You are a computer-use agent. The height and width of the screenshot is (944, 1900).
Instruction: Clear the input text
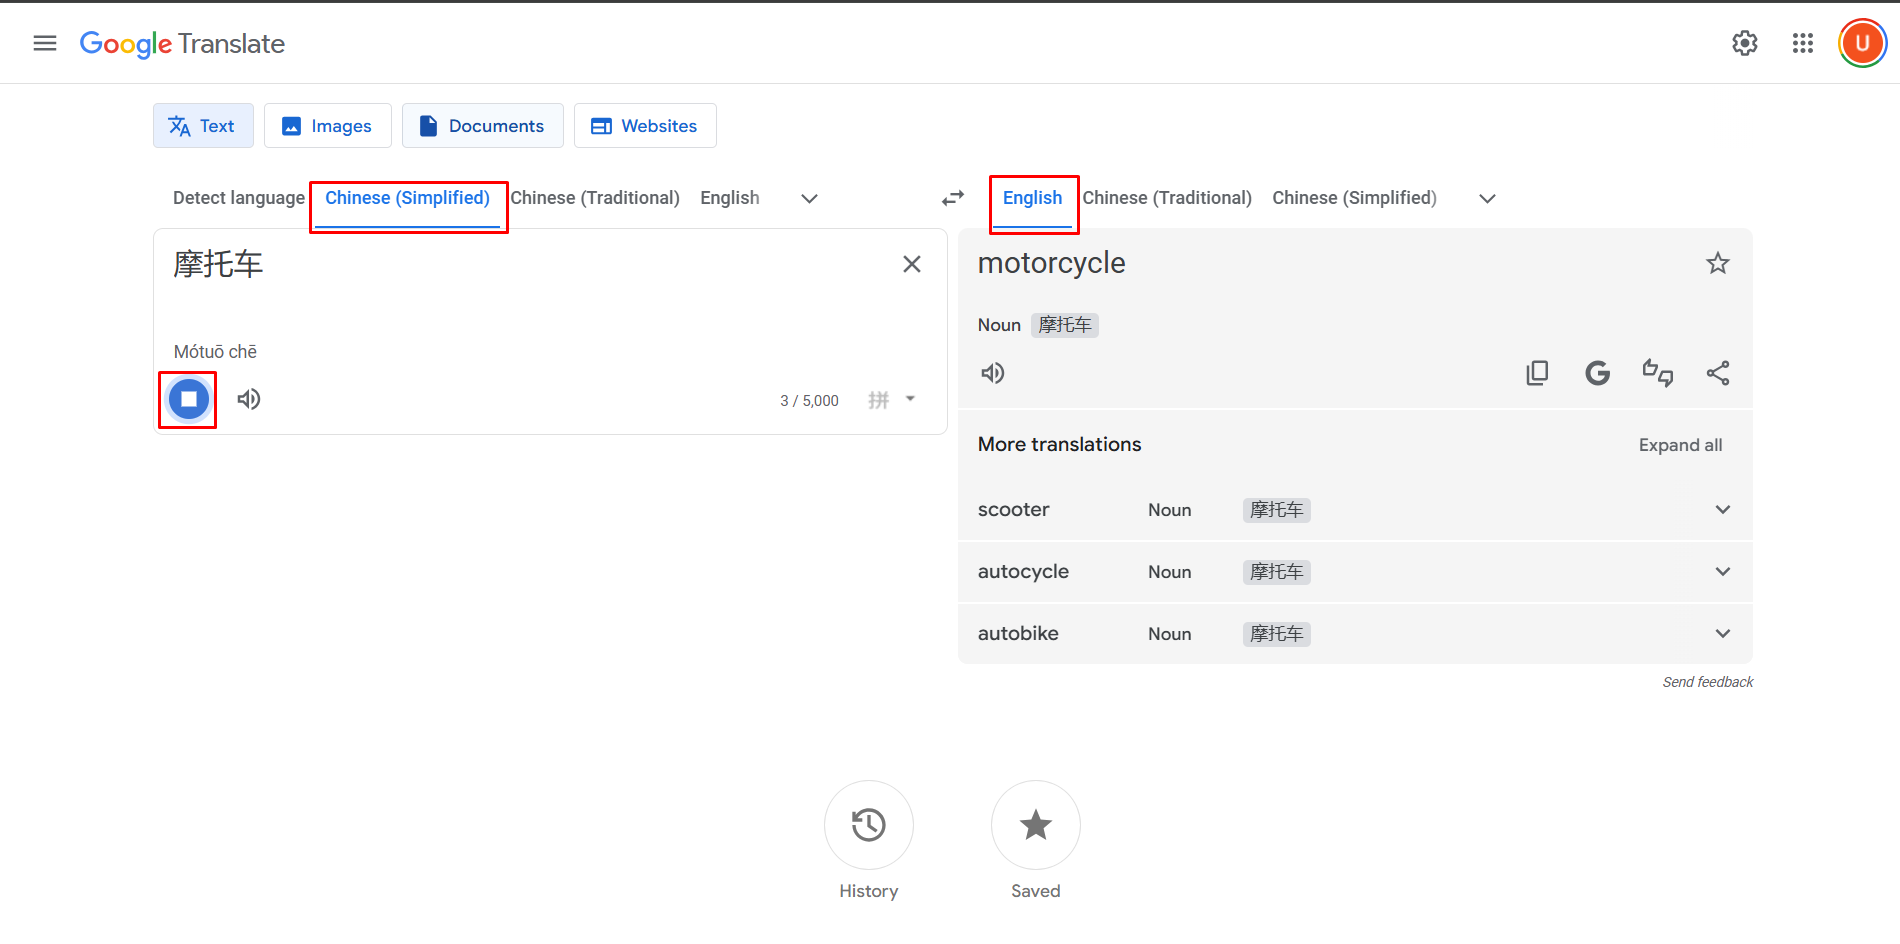coord(911,263)
